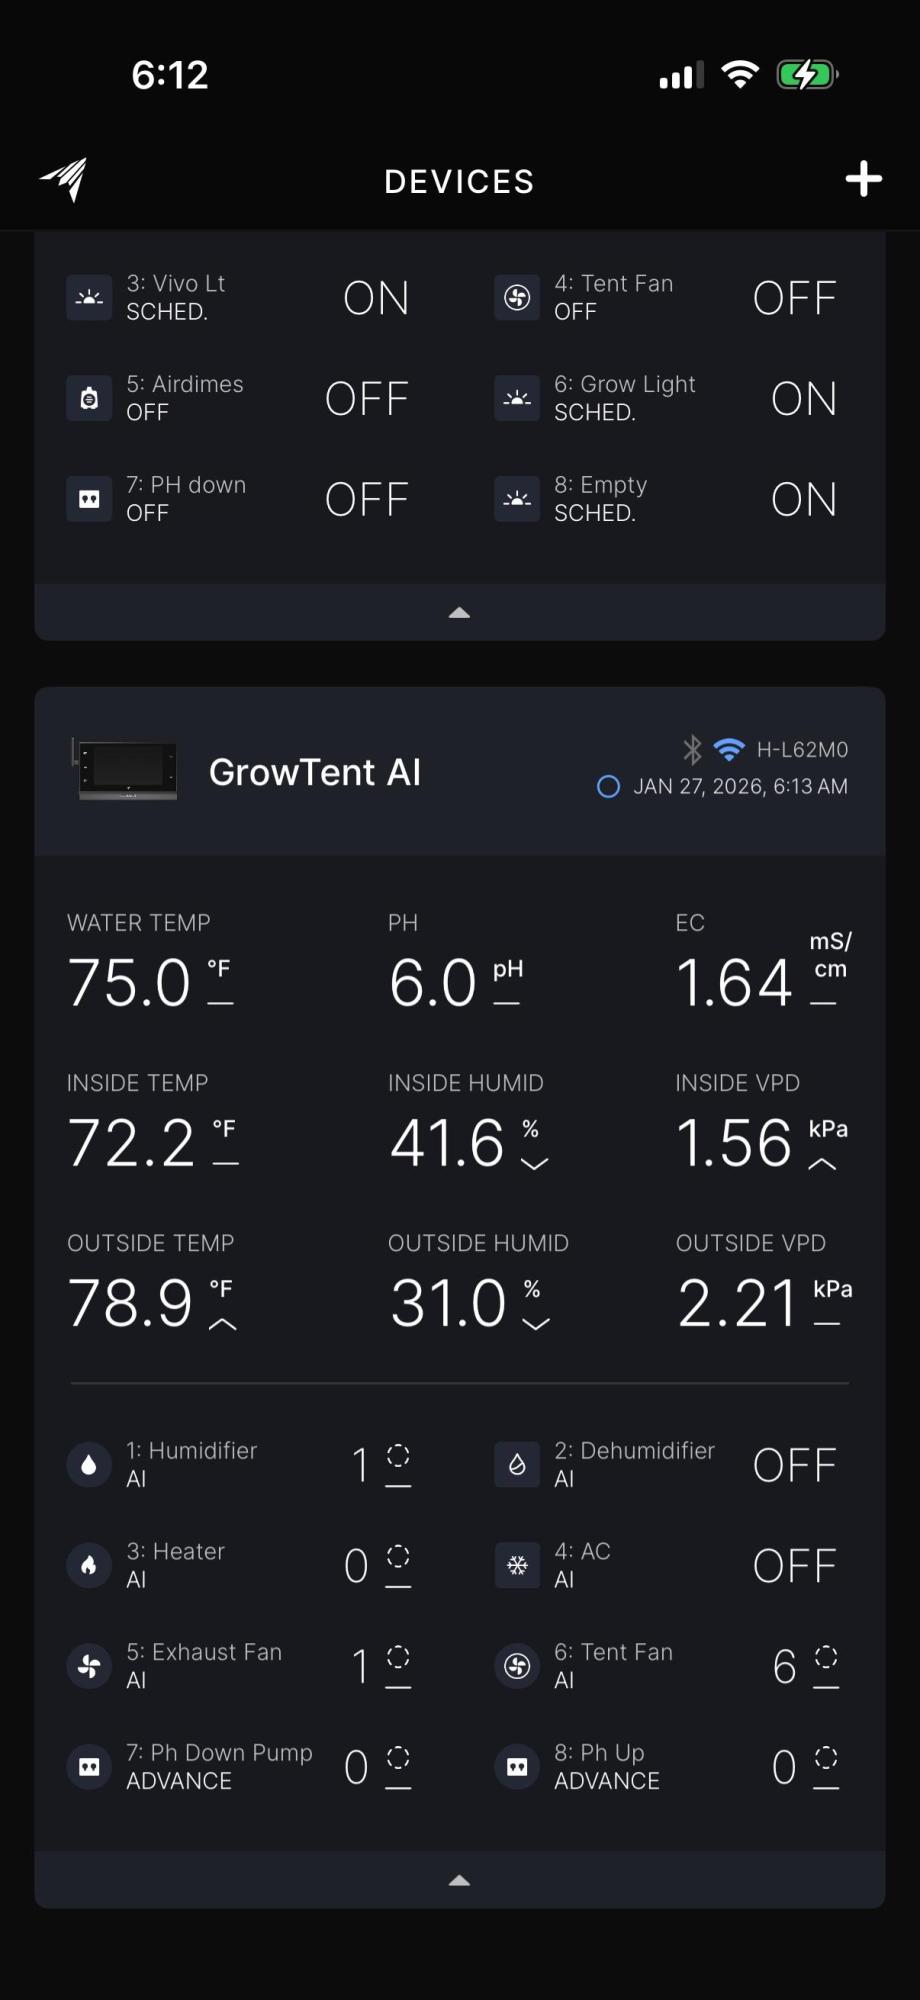920x2000 pixels.
Task: Tap the GrowTent AI controller thumbnail
Action: coord(127,770)
